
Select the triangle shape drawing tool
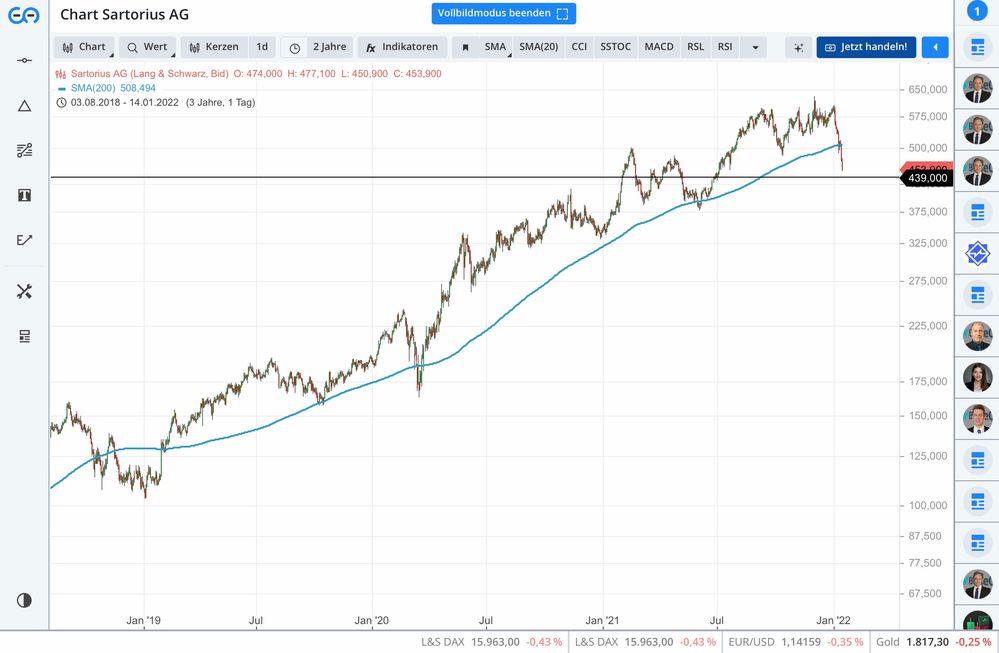(24, 106)
